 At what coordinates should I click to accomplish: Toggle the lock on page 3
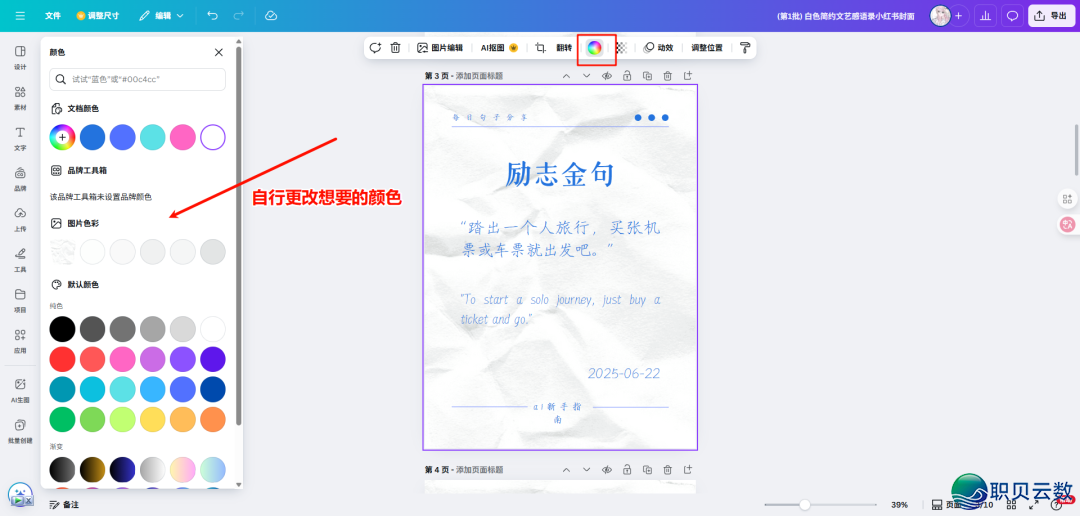[626, 76]
